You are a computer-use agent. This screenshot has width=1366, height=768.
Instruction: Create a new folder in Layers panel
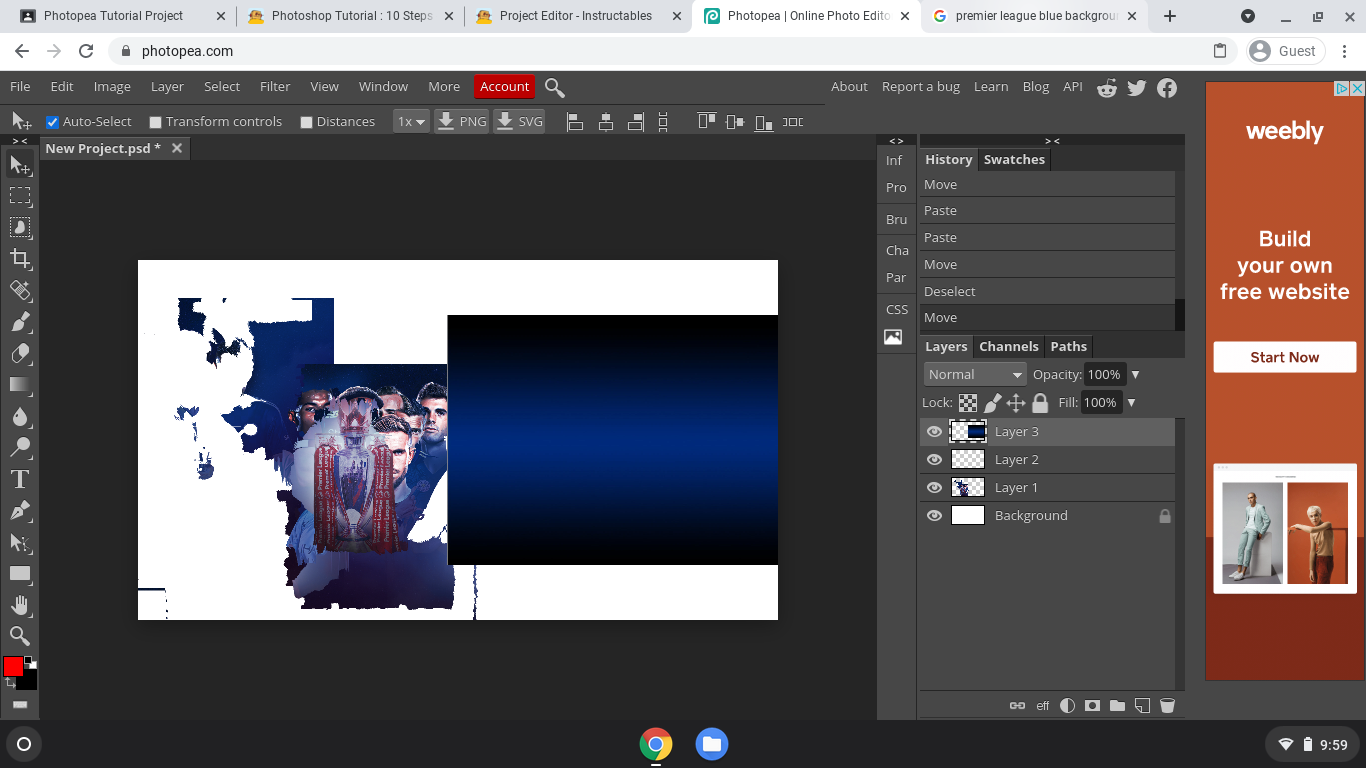1117,705
